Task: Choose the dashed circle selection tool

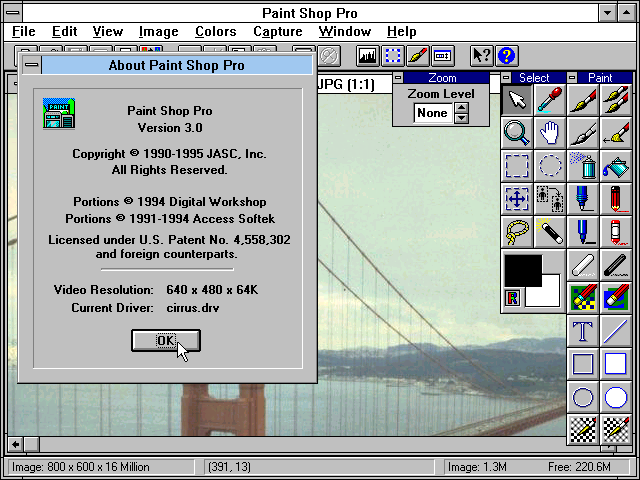Action: 549,166
